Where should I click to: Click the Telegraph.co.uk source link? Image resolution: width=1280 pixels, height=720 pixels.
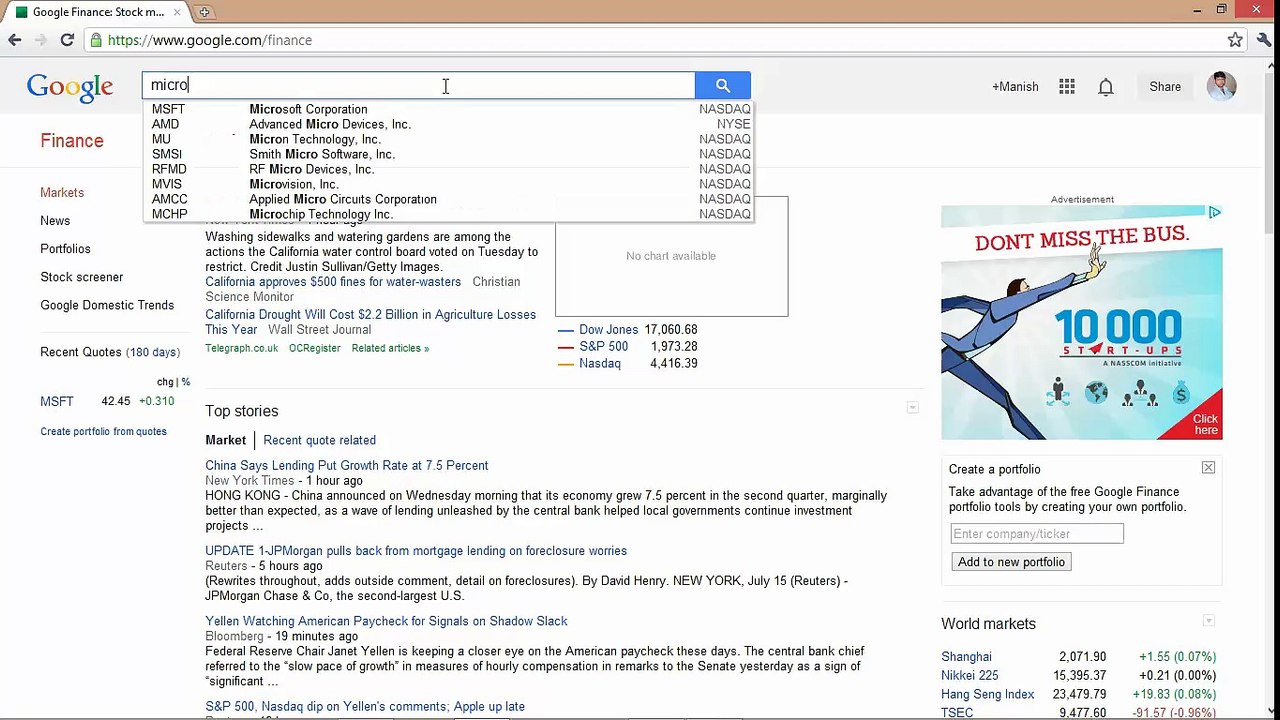pyautogui.click(x=241, y=348)
